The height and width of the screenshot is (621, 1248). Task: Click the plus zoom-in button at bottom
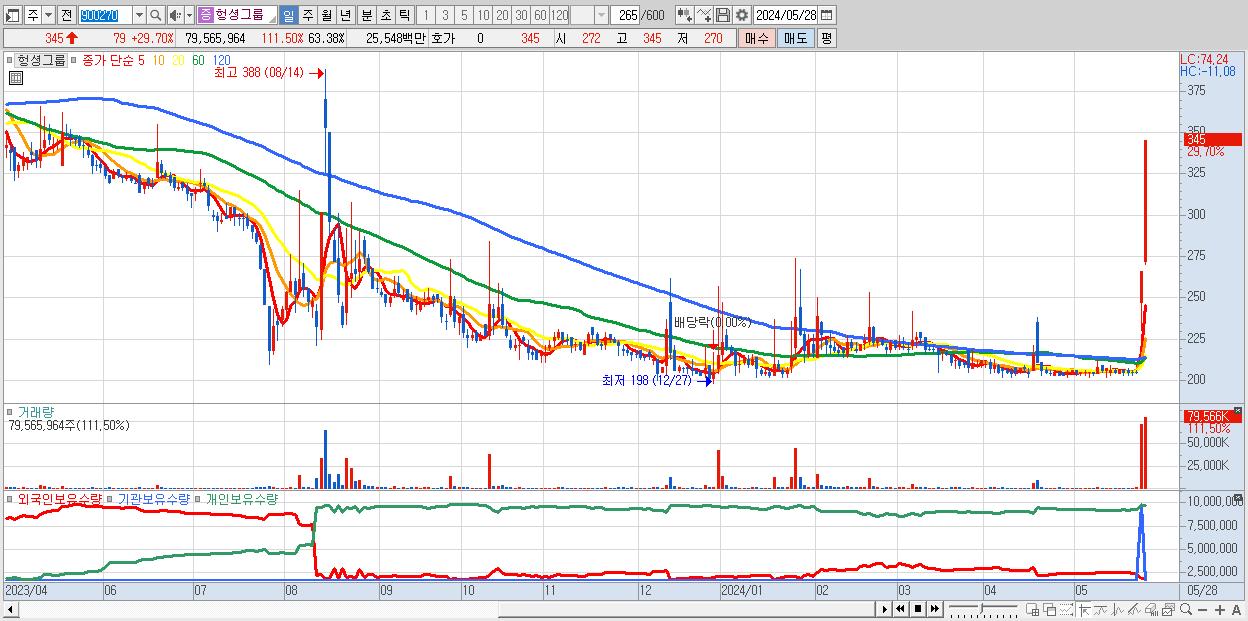(x=1219, y=610)
